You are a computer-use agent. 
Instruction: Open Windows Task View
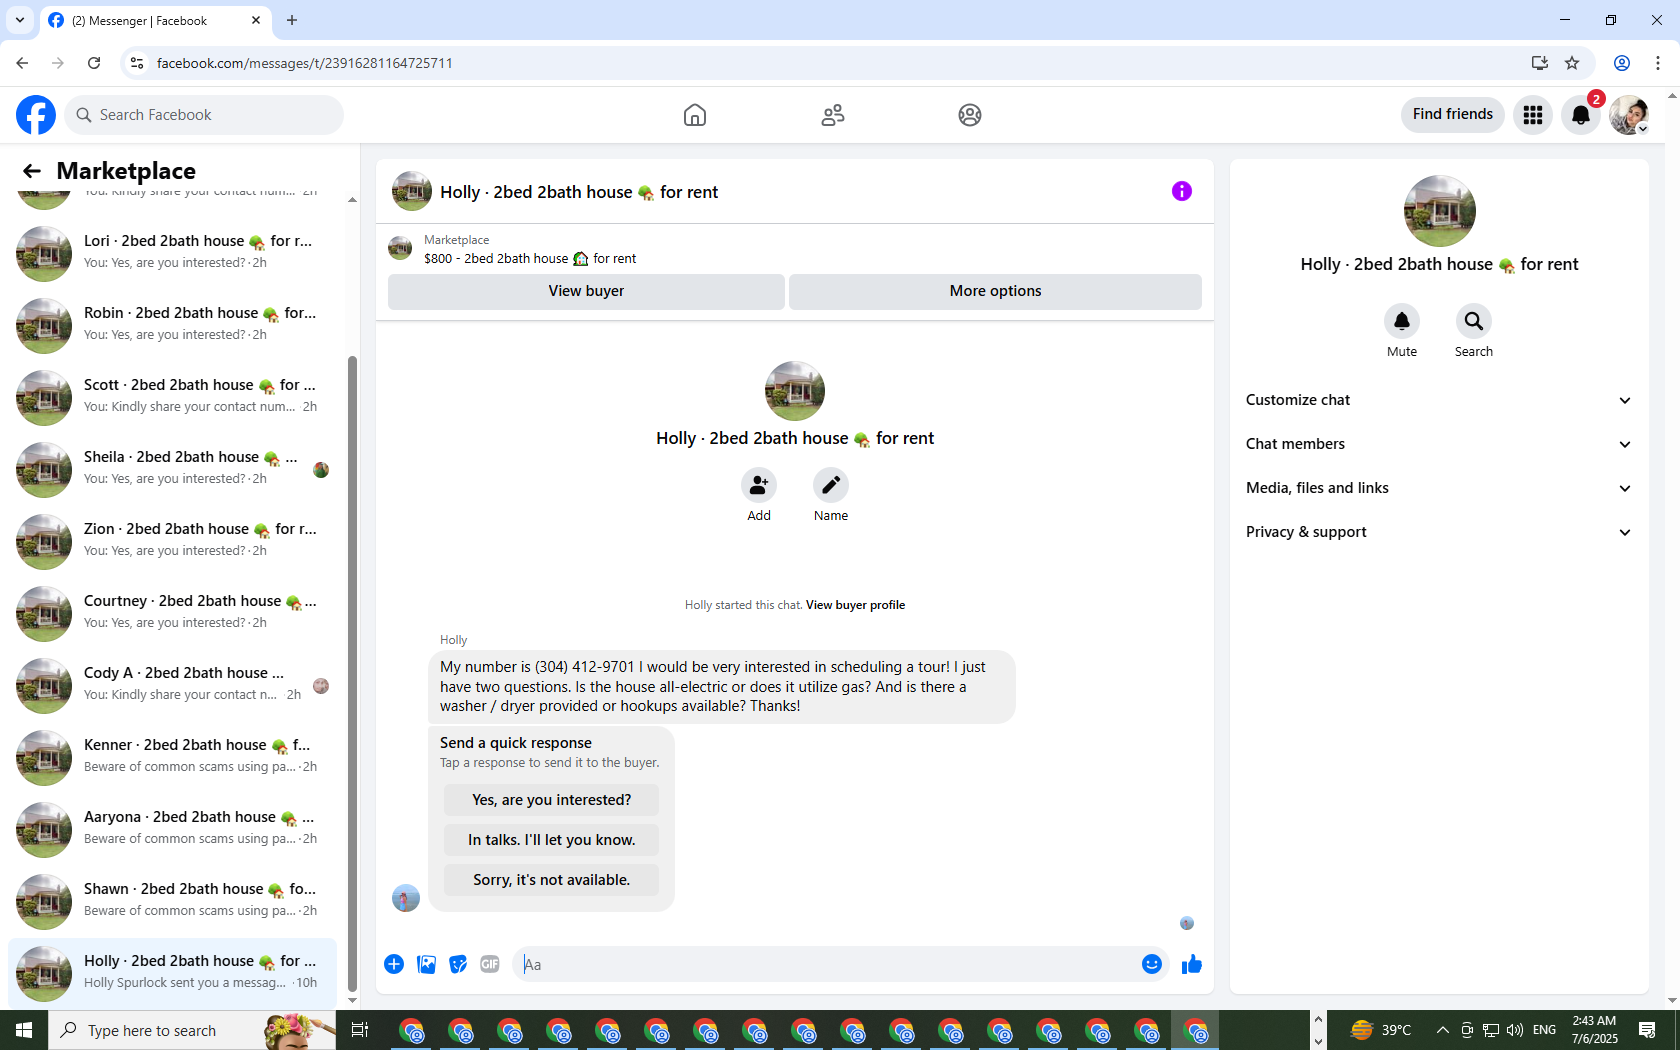pyautogui.click(x=360, y=1030)
